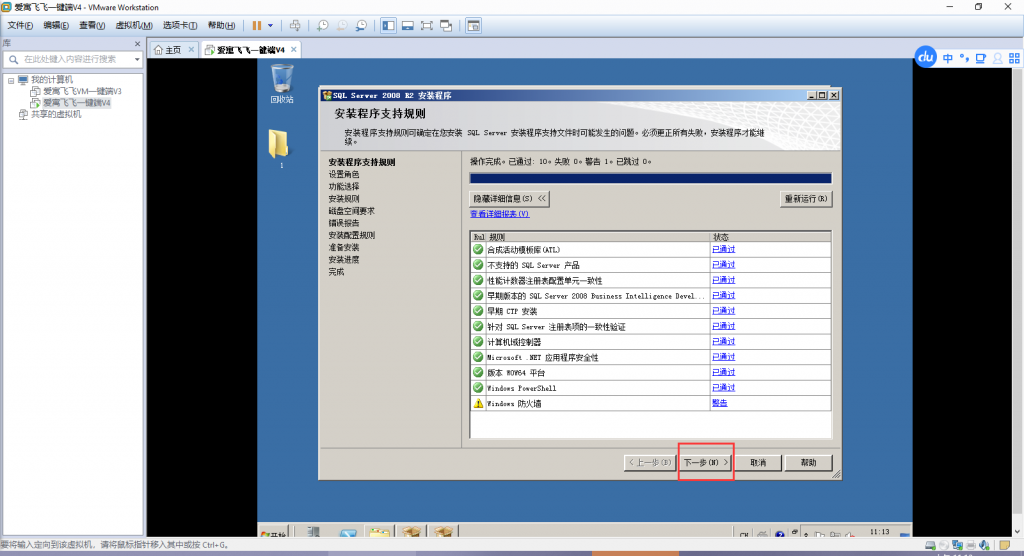Click the hard disk device status icon
The image size is (1024, 556).
930,545
